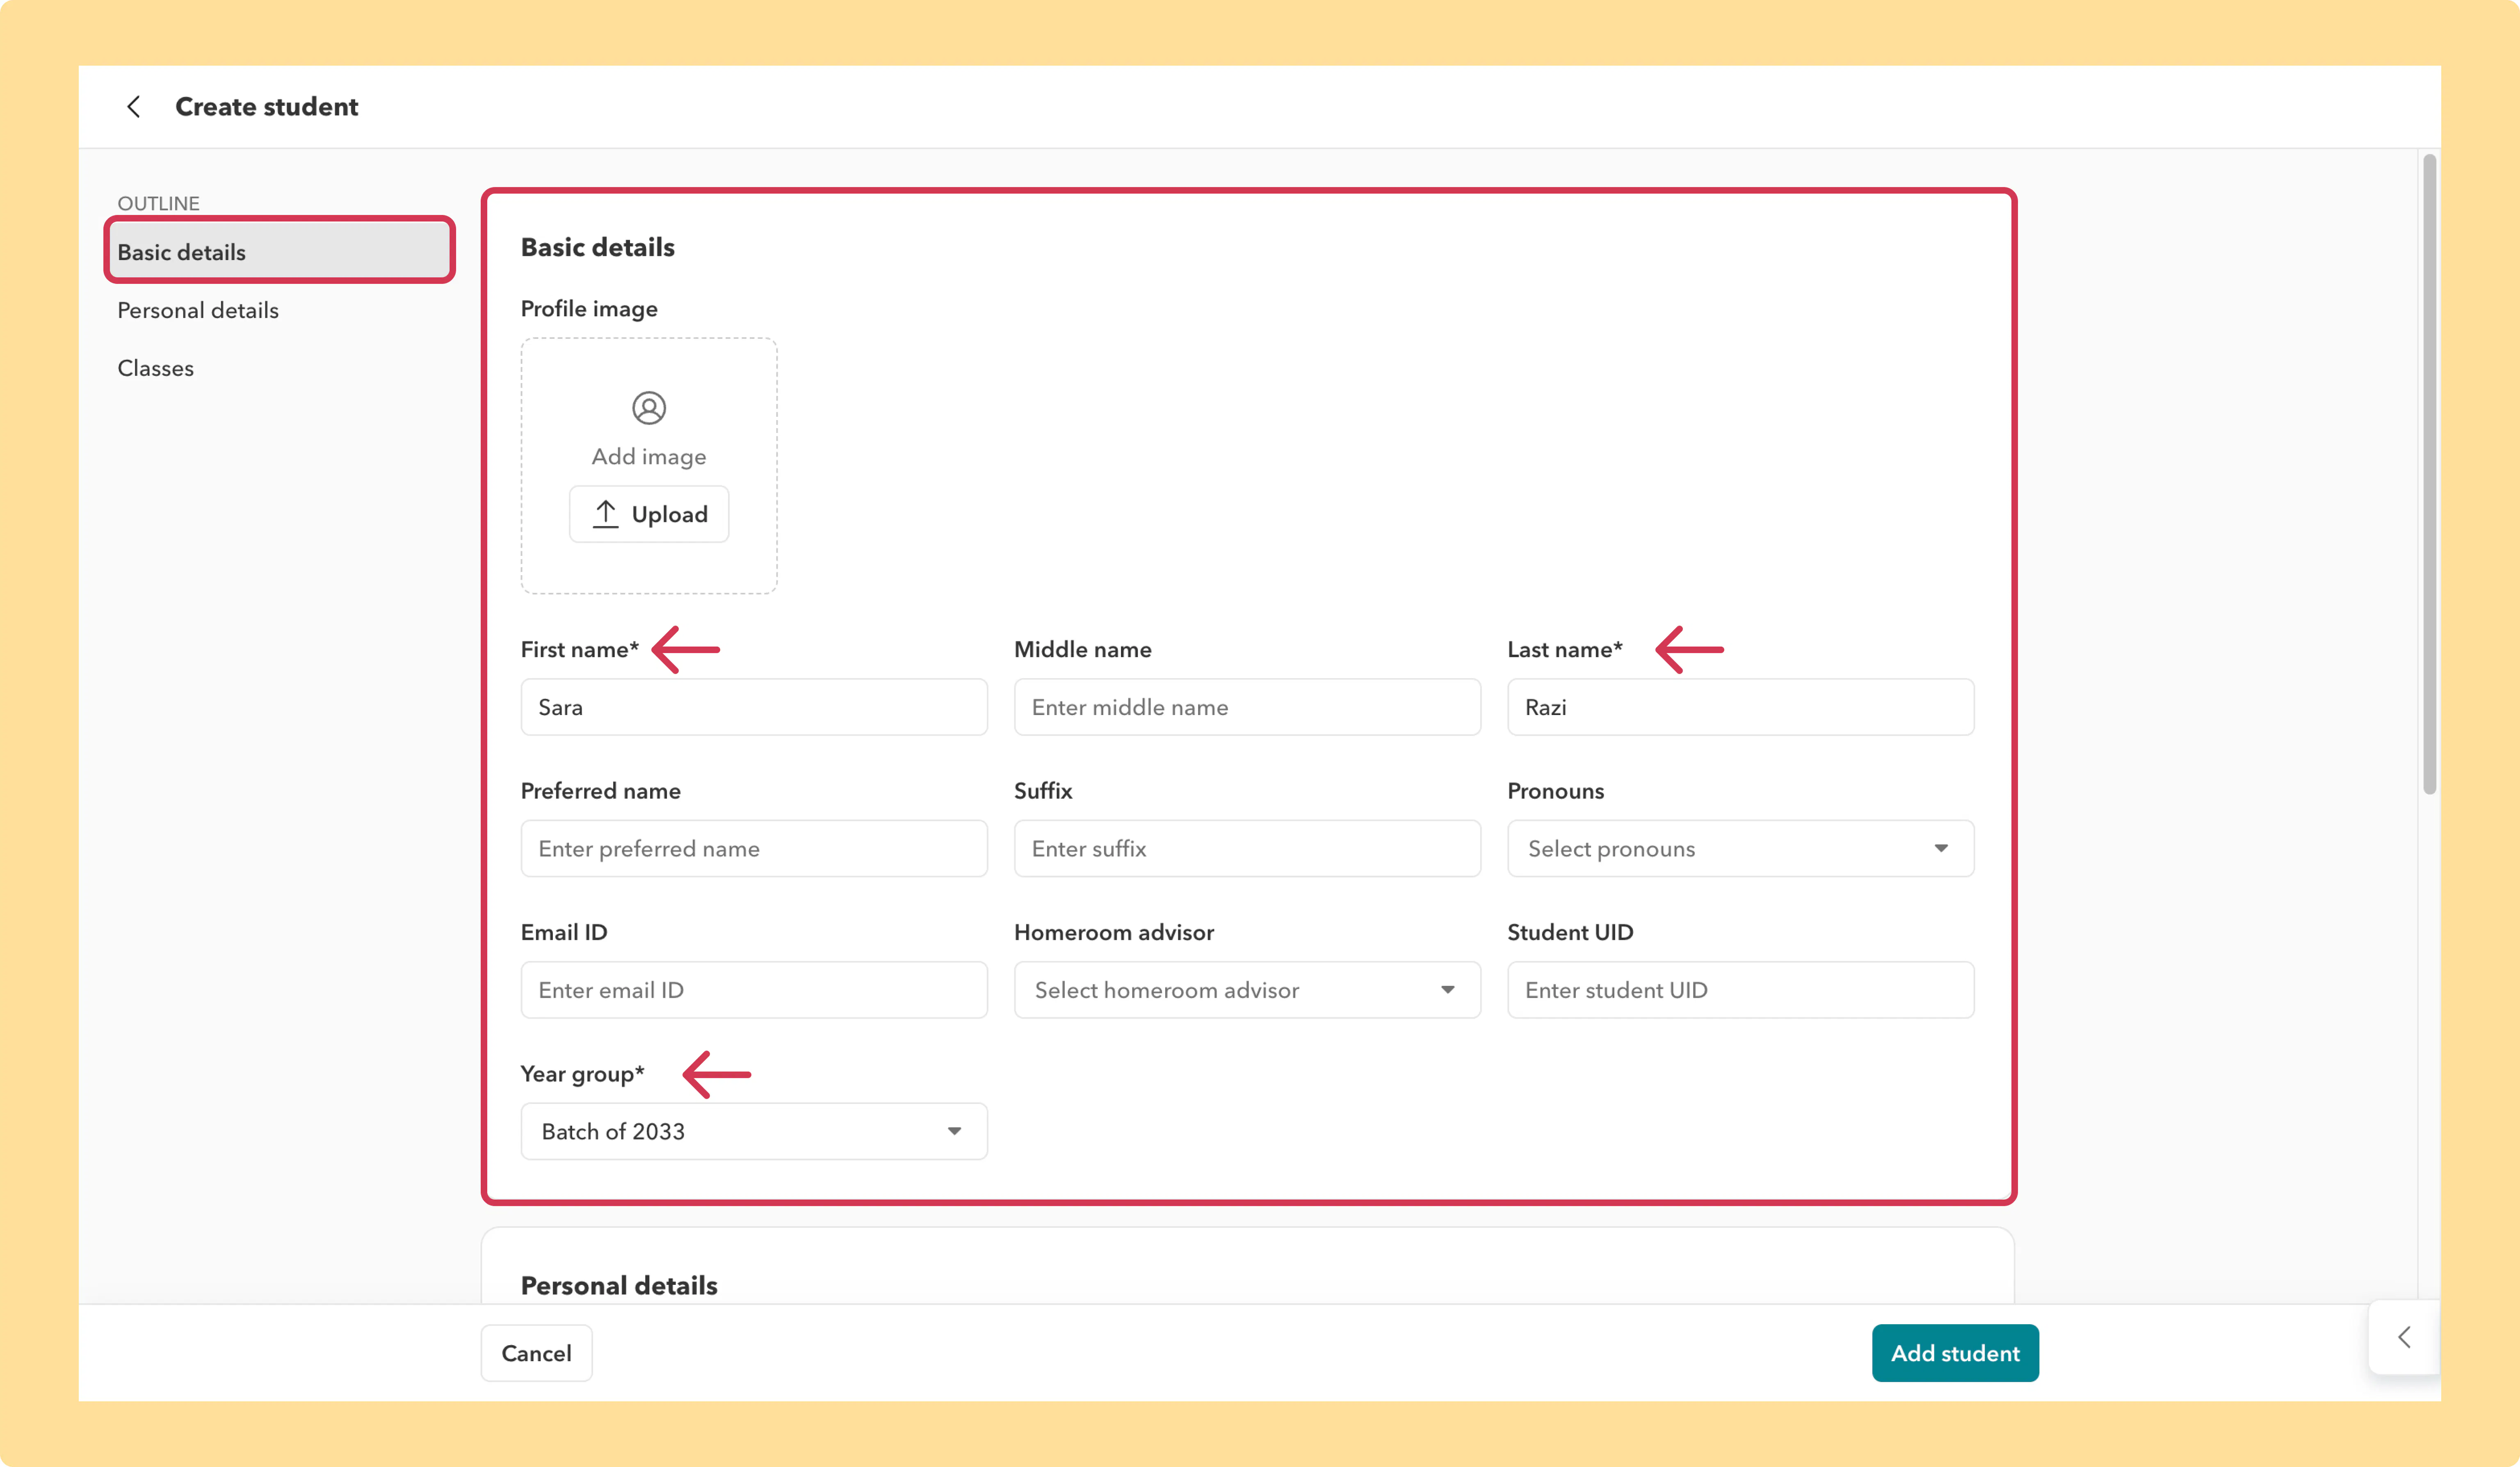Click the Cancel button
Viewport: 2520px width, 1467px height.
[x=536, y=1353]
